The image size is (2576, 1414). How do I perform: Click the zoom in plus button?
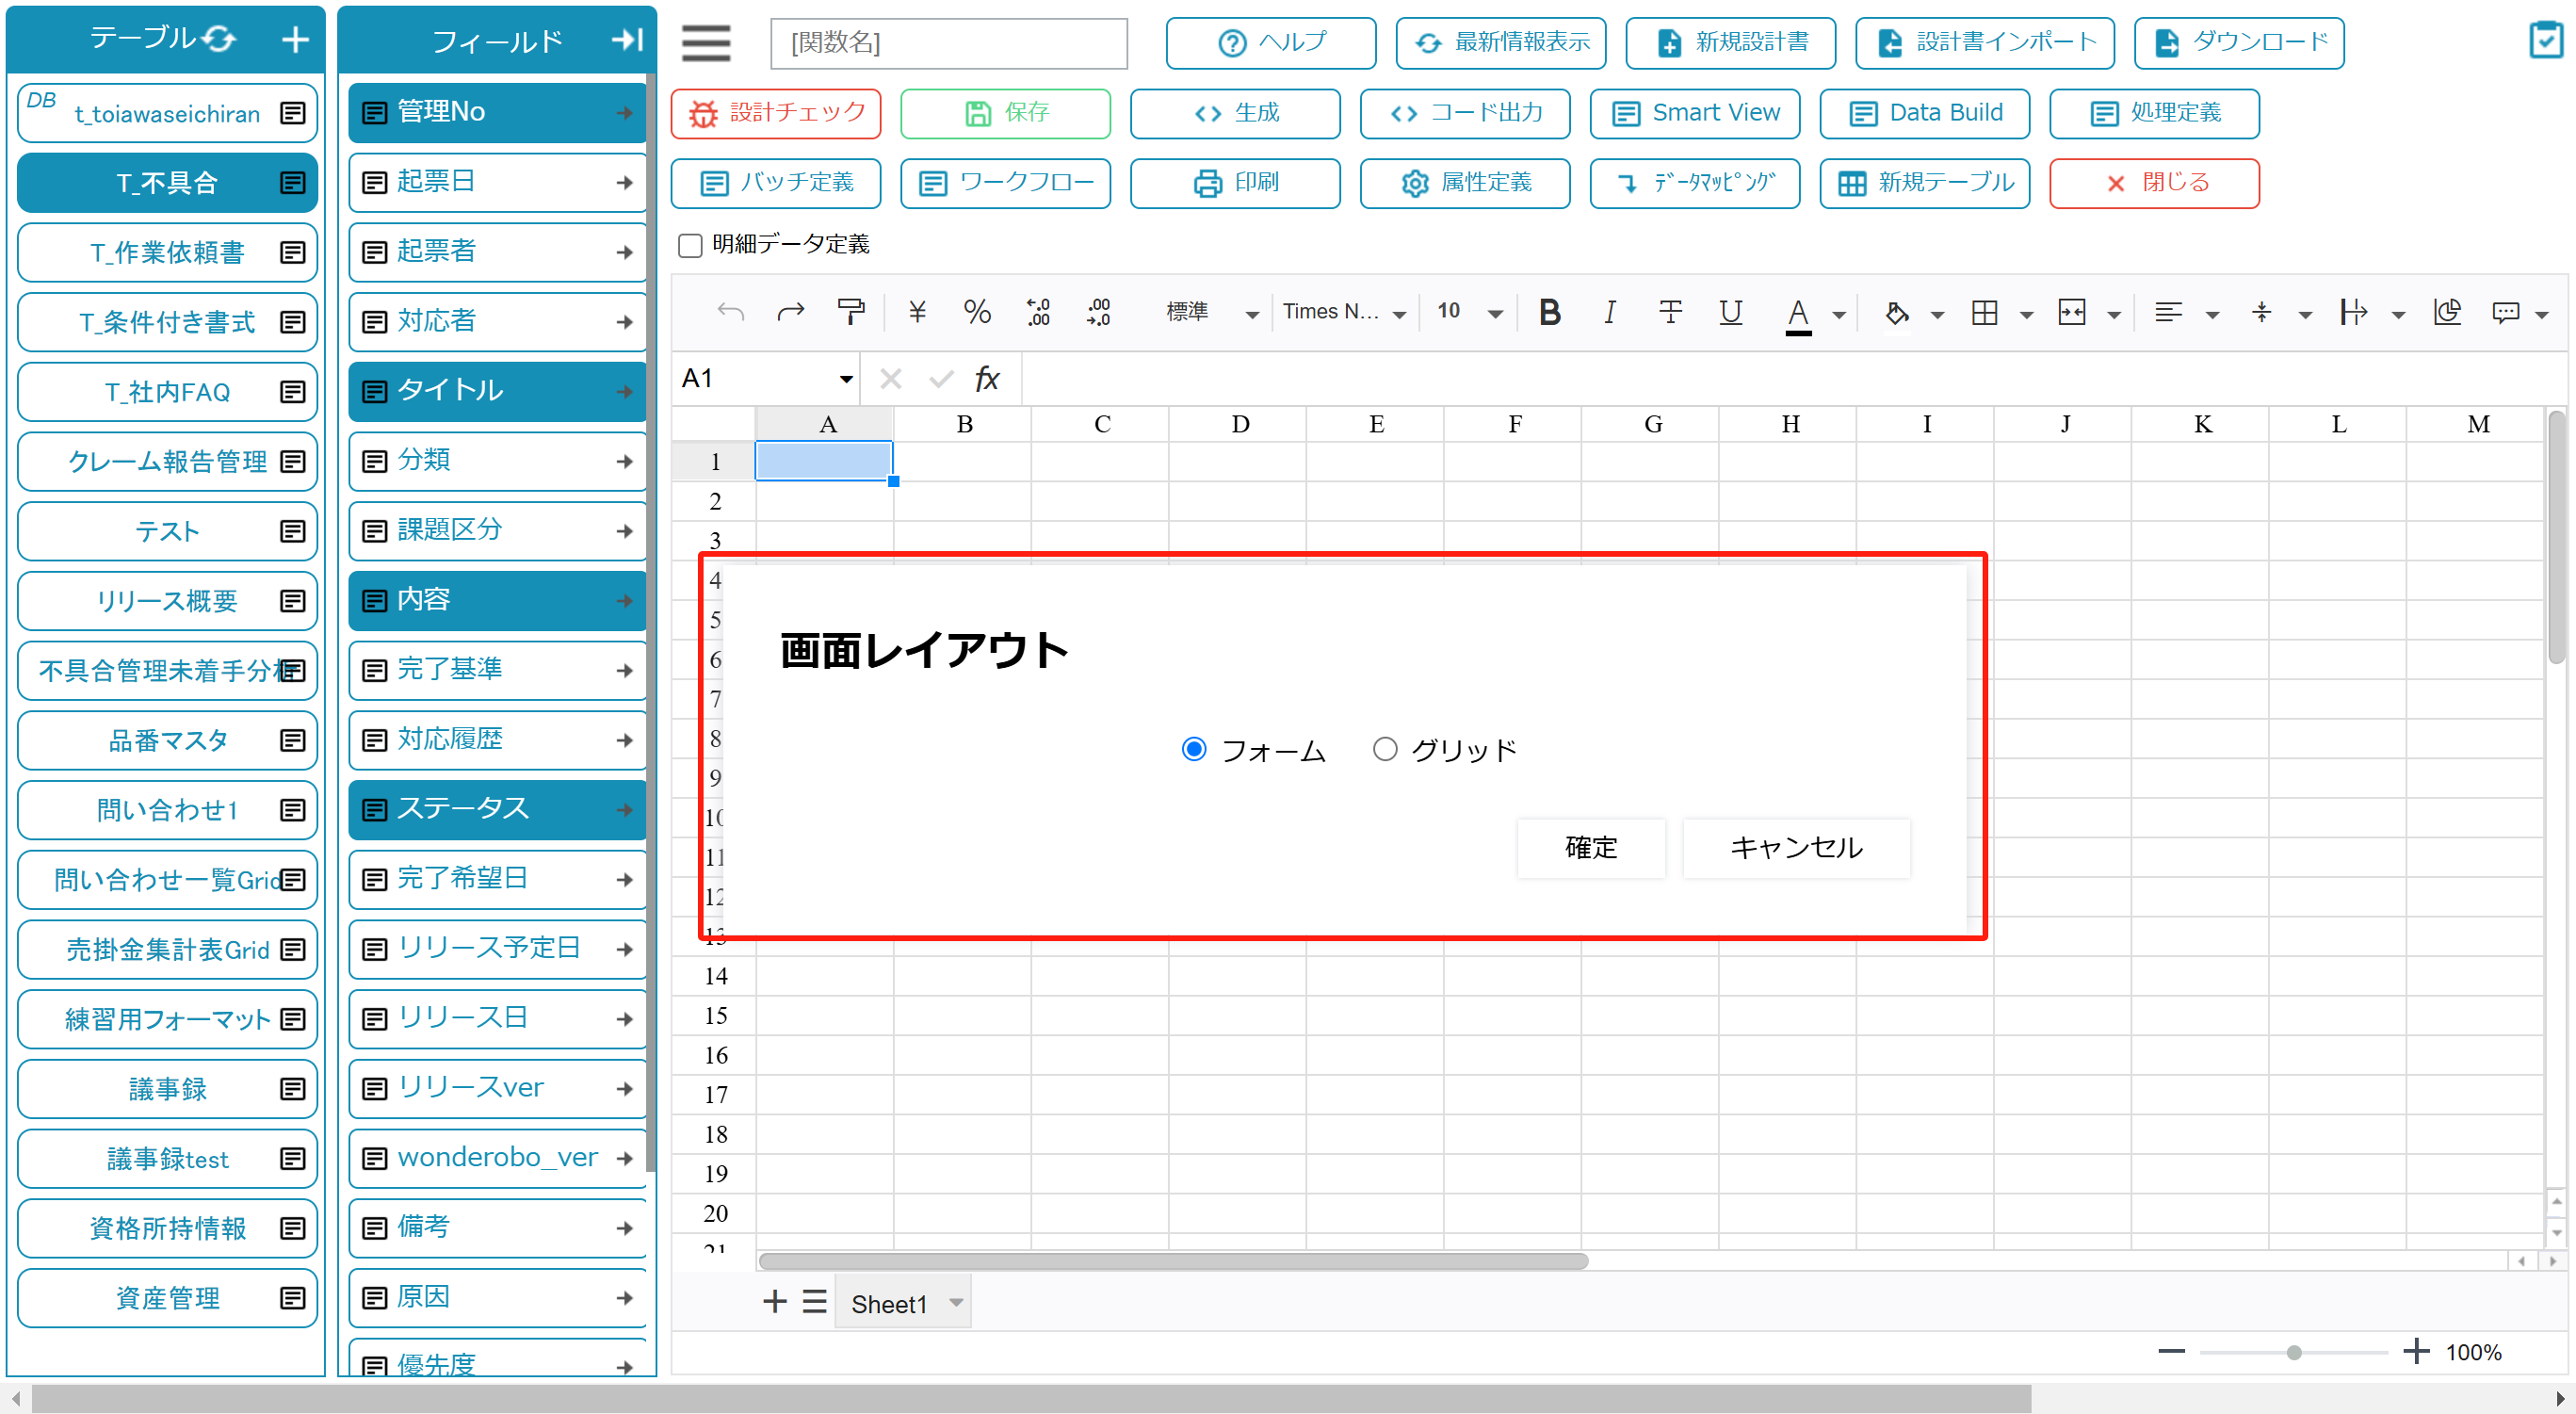click(x=2416, y=1351)
